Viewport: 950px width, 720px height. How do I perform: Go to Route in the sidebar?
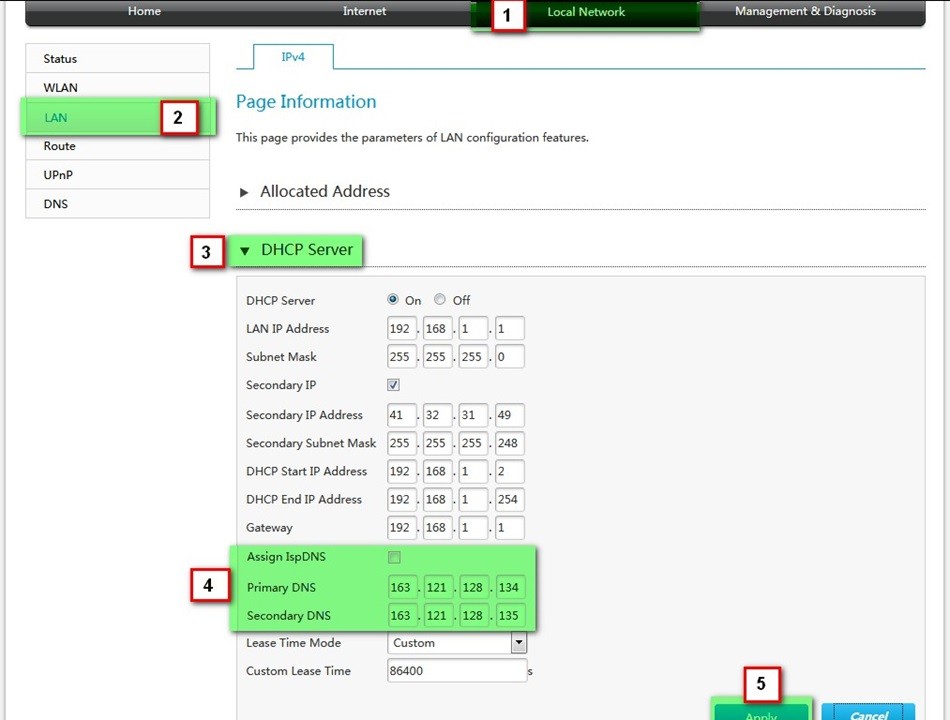pos(60,146)
